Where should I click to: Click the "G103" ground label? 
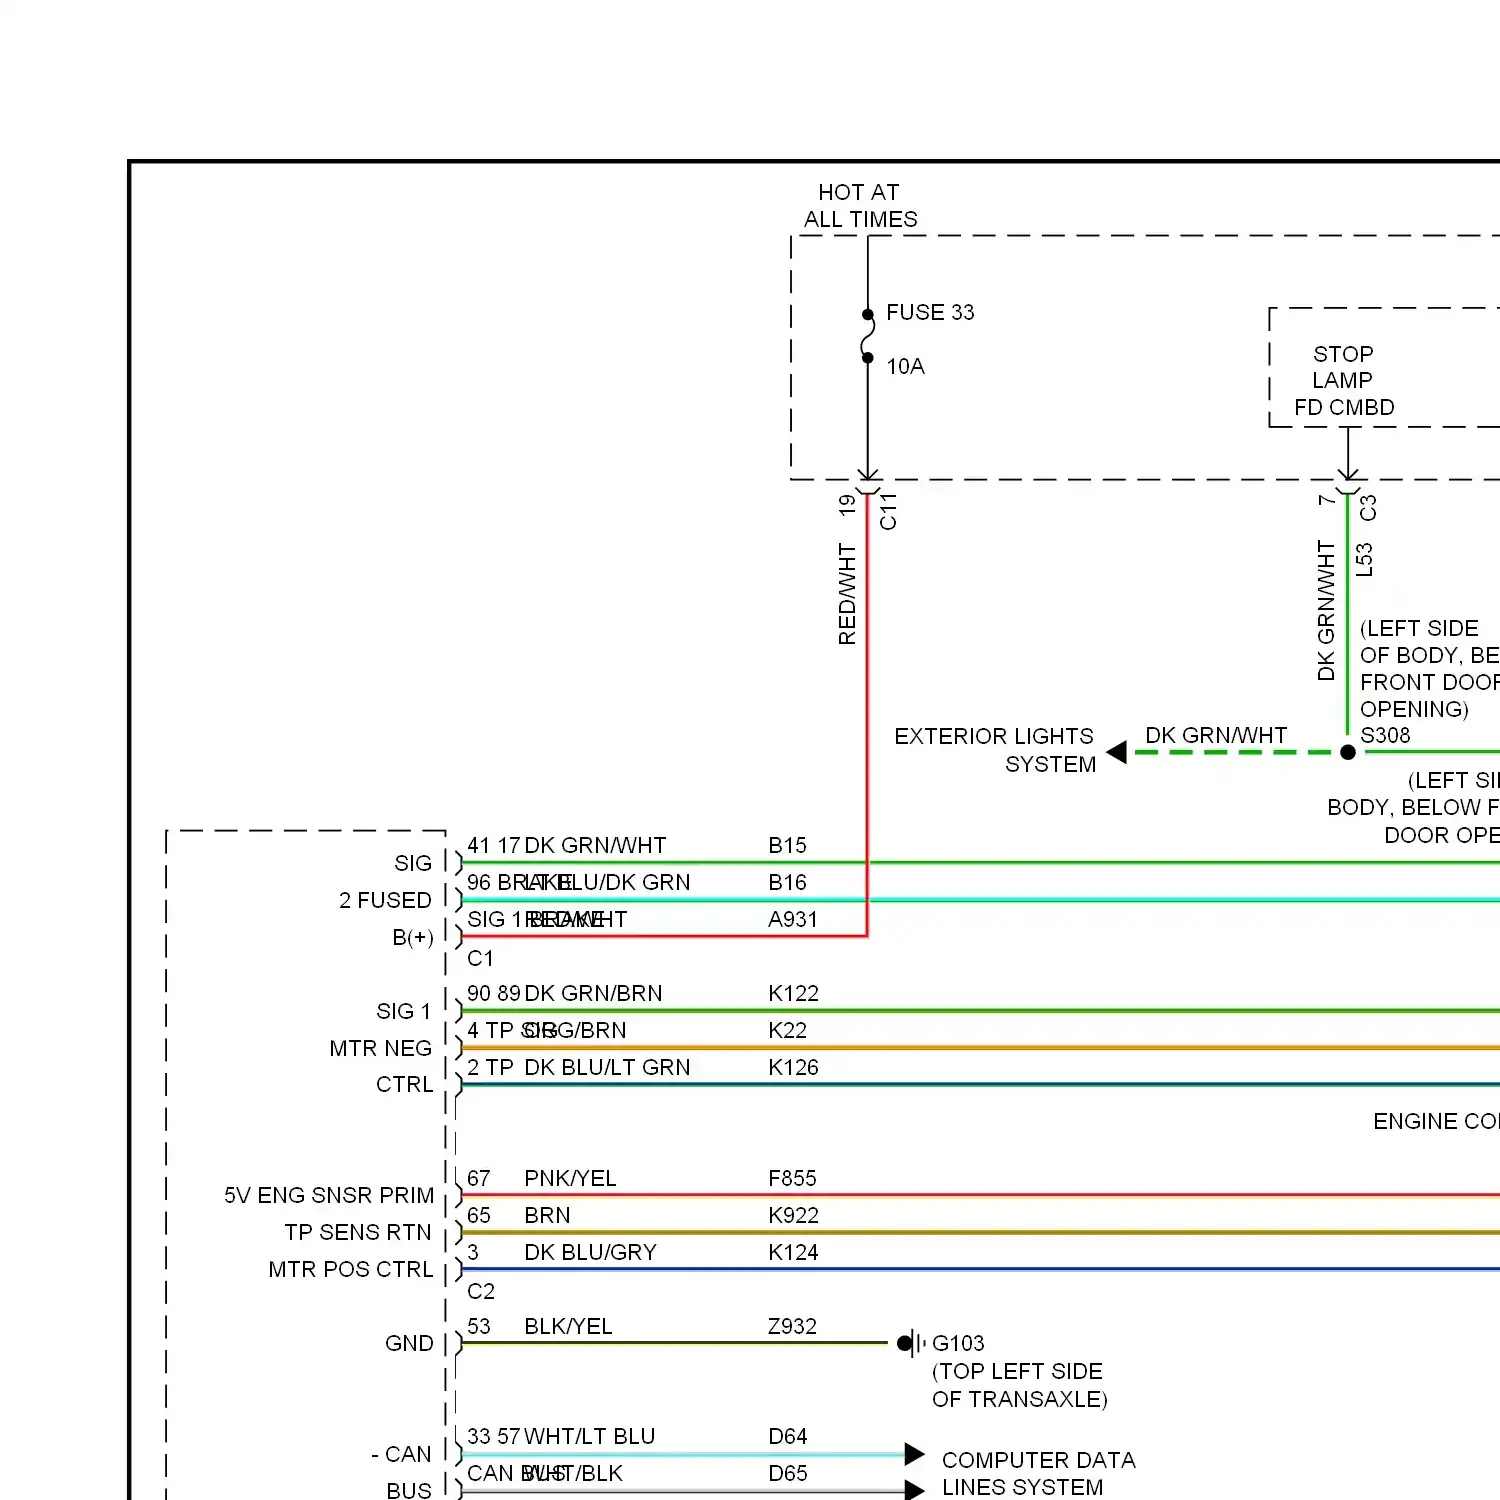958,1343
